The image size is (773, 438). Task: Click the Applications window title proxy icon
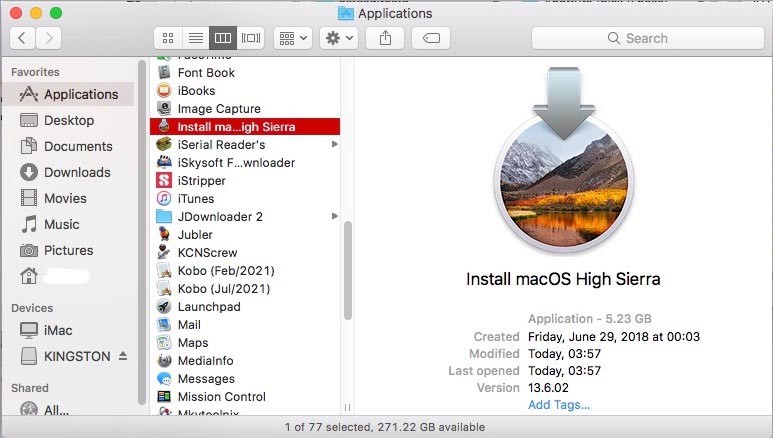click(x=346, y=13)
